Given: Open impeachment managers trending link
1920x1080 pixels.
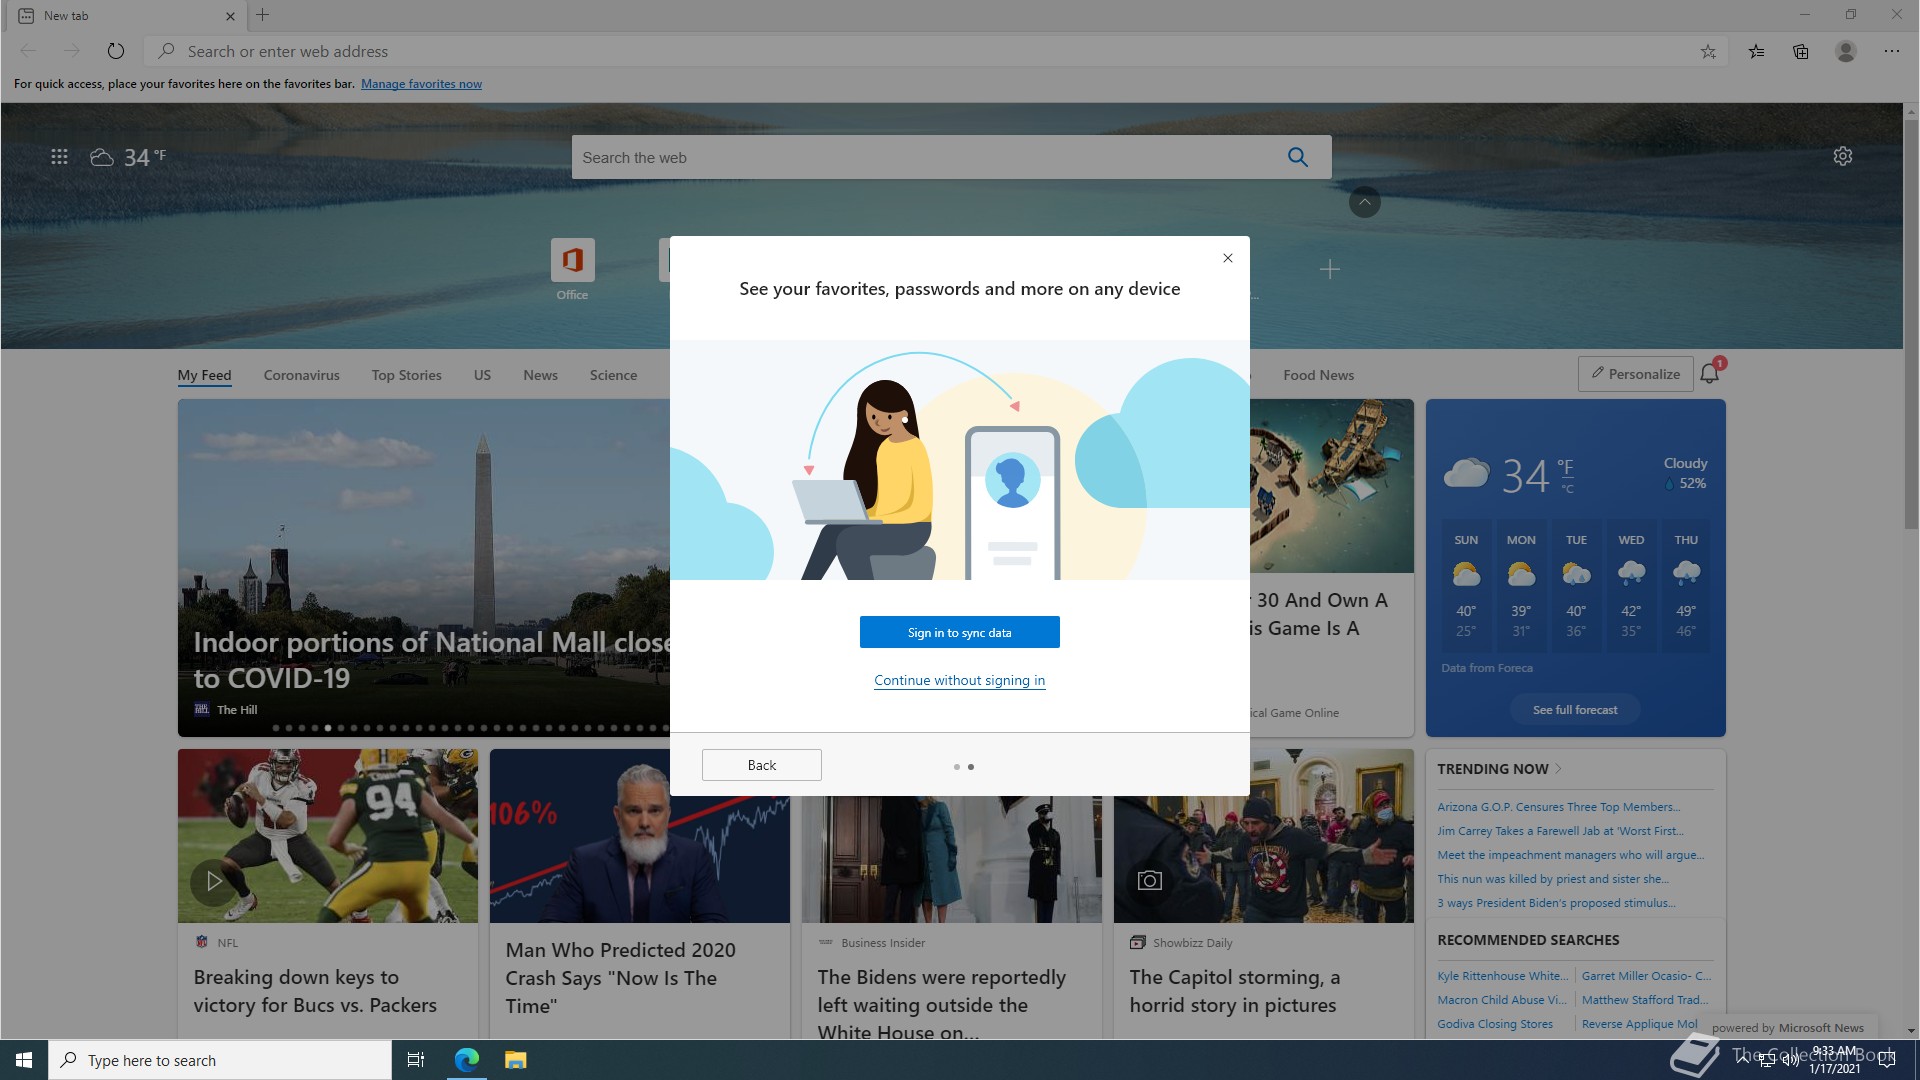Looking at the screenshot, I should click(x=1570, y=855).
